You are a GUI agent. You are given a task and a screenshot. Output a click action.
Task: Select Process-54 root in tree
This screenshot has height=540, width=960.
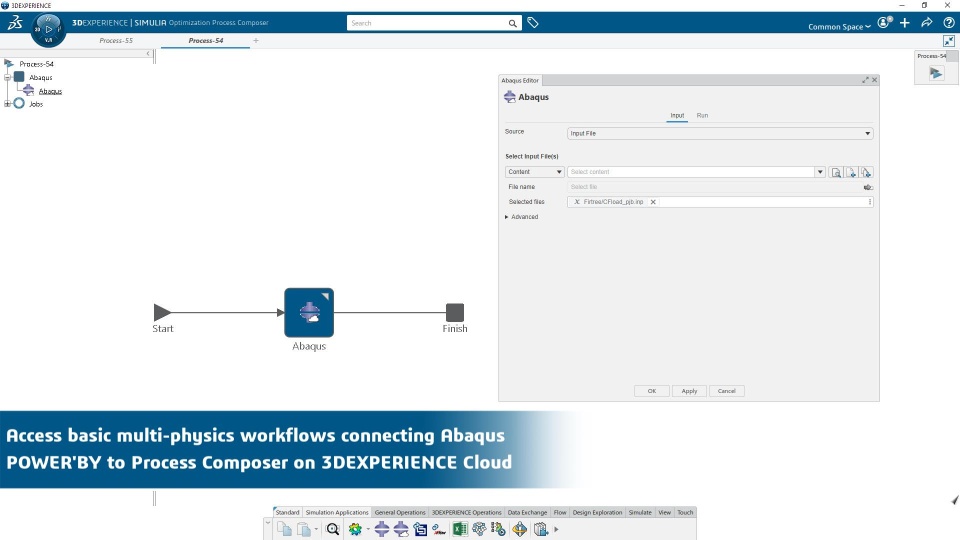36,64
